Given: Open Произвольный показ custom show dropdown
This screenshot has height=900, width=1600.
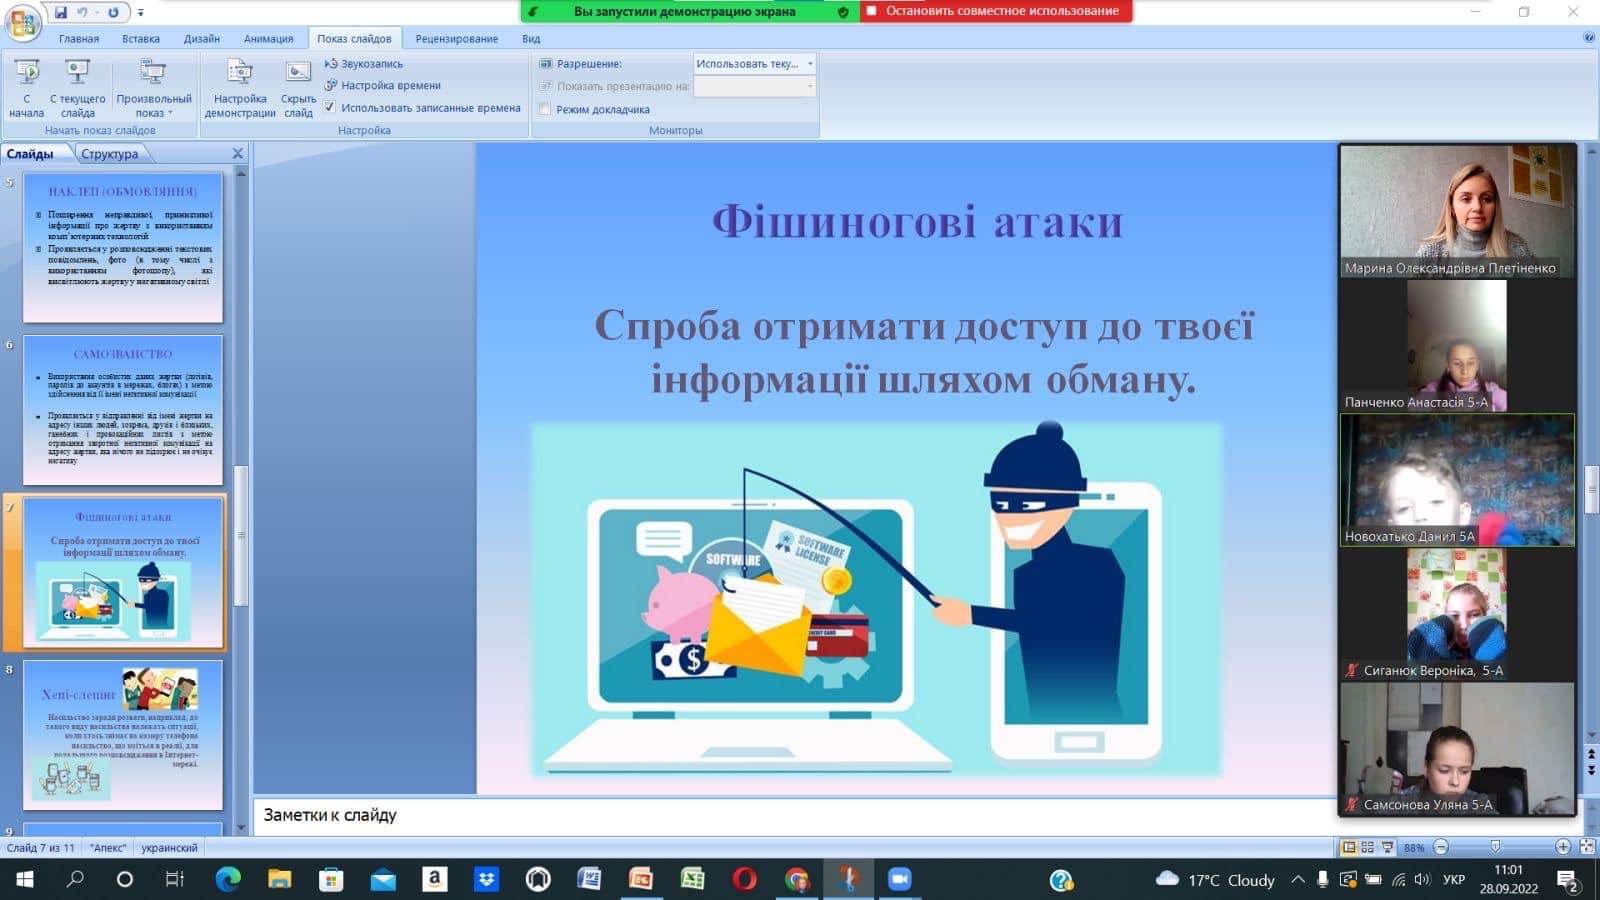Looking at the screenshot, I should 154,88.
